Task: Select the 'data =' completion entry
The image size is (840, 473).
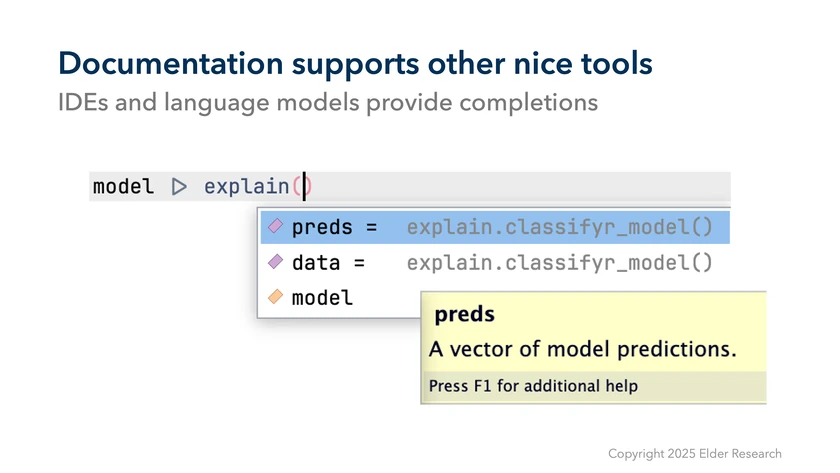Action: tap(328, 263)
